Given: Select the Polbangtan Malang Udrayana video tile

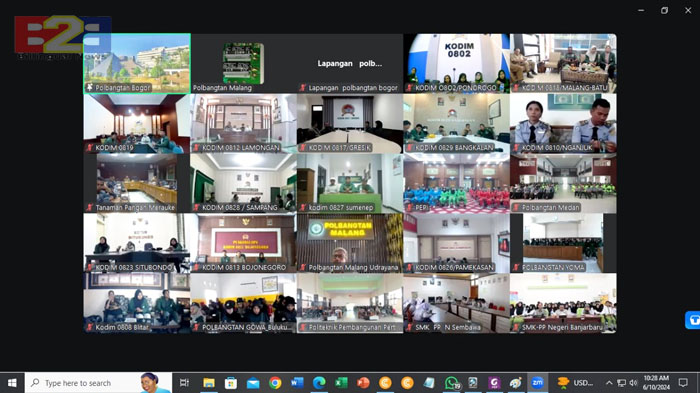Looking at the screenshot, I should (x=350, y=243).
